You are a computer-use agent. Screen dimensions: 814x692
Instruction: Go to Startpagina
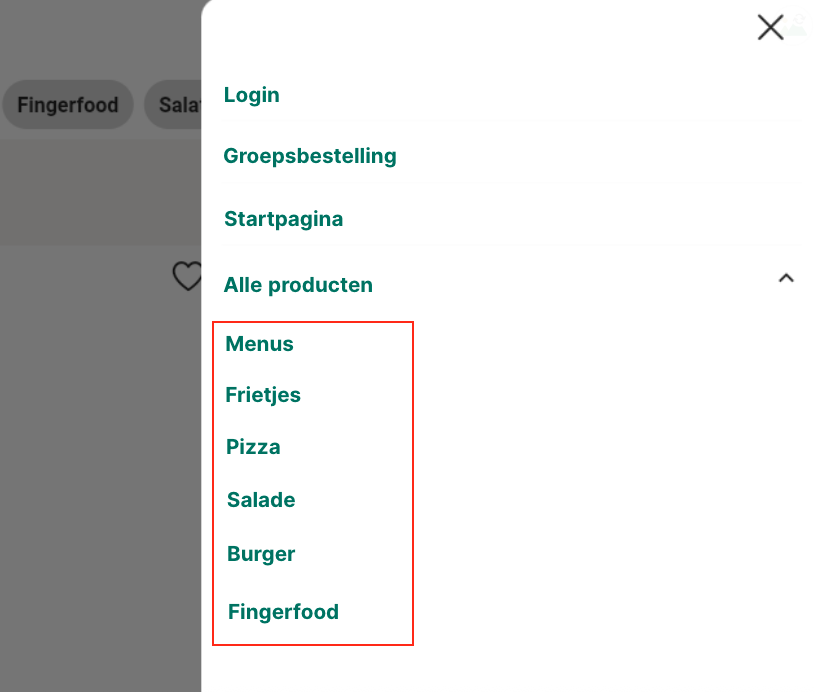(x=283, y=219)
